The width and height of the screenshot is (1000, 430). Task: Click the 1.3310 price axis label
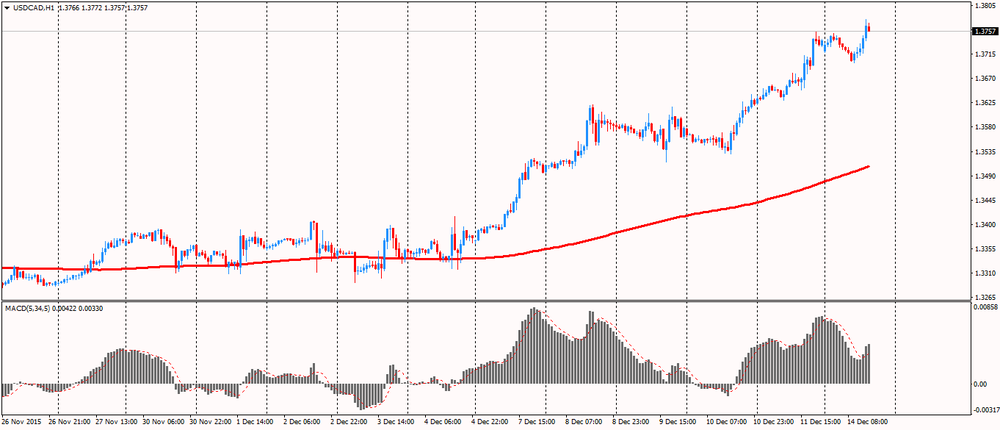(984, 273)
